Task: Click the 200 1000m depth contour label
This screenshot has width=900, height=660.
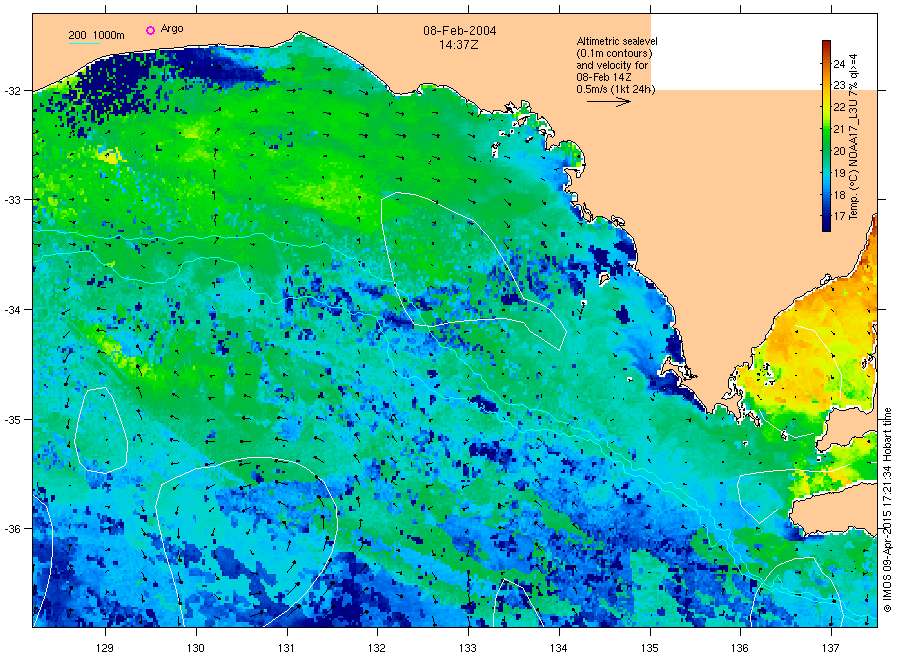Action: (96, 35)
